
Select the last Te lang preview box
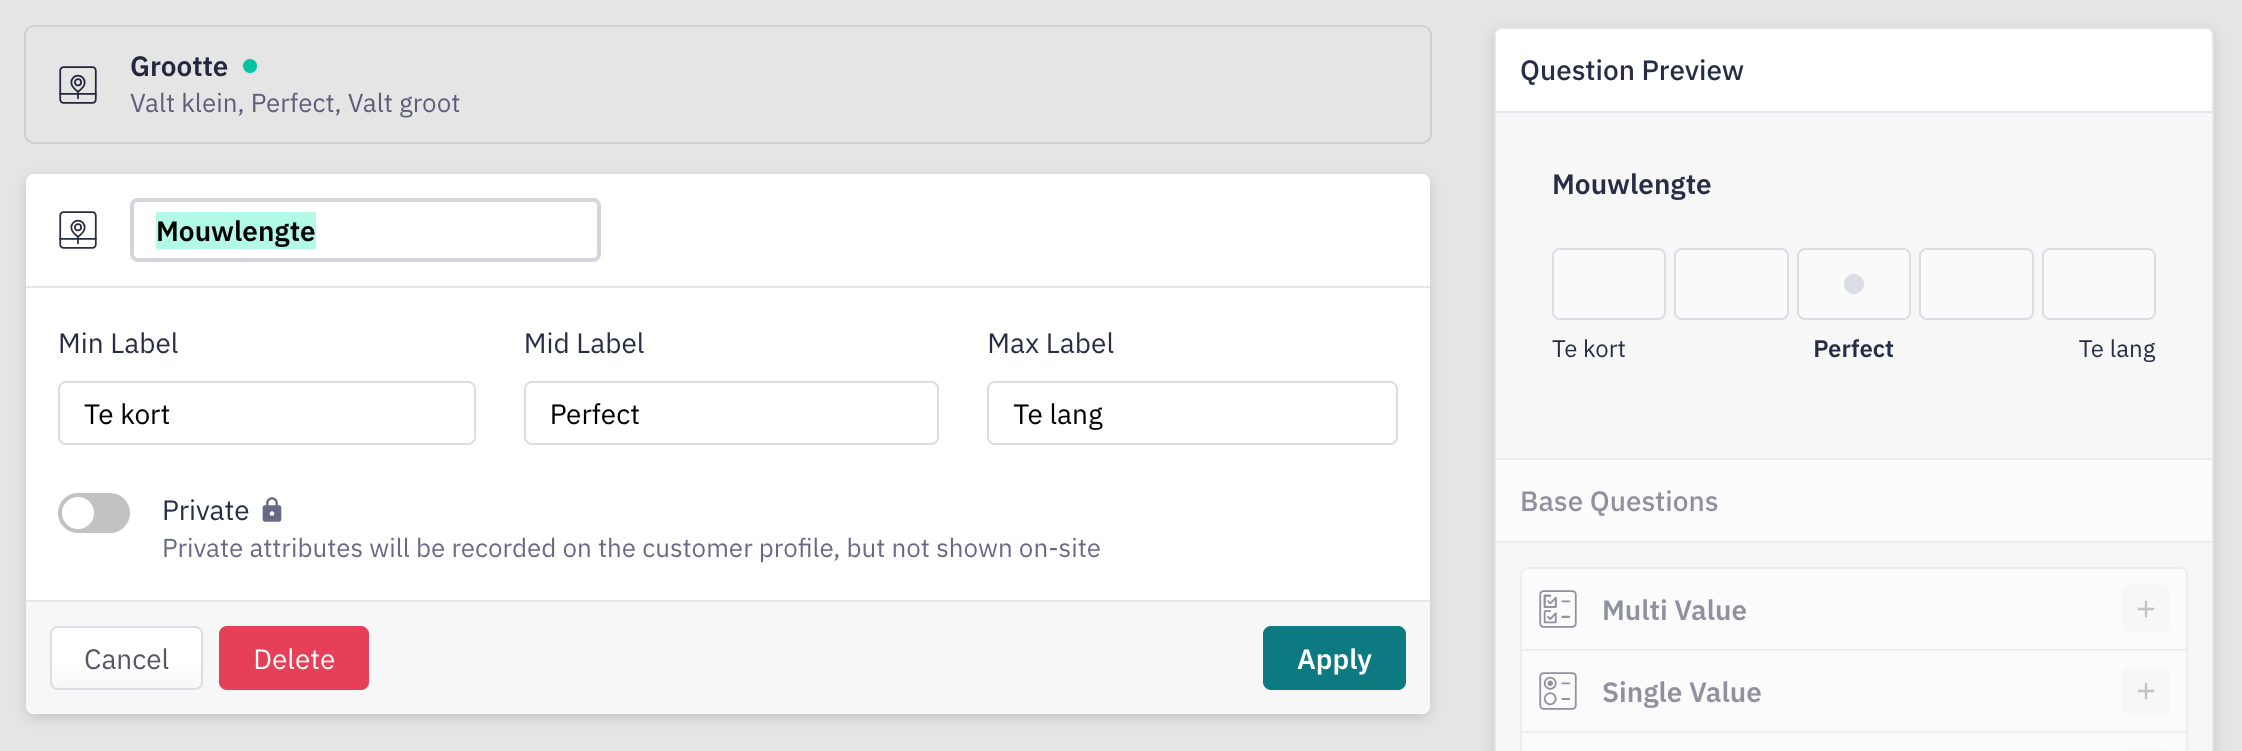pos(2098,284)
